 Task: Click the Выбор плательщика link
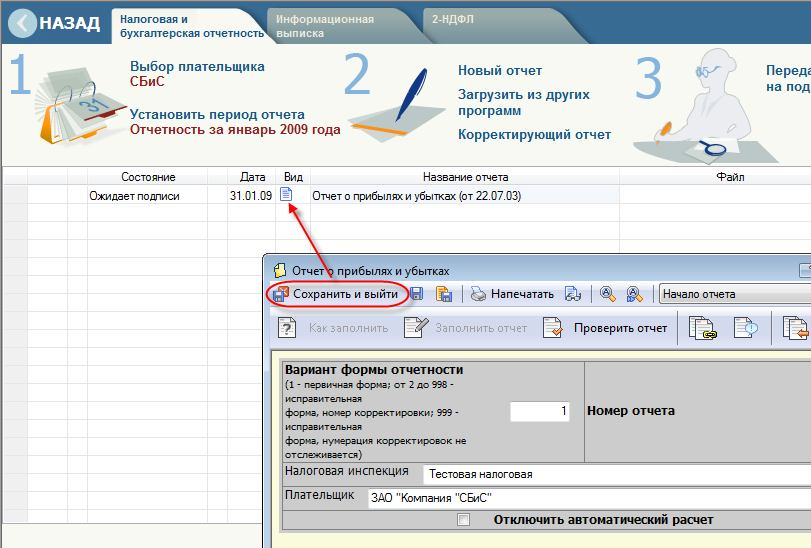pos(197,66)
